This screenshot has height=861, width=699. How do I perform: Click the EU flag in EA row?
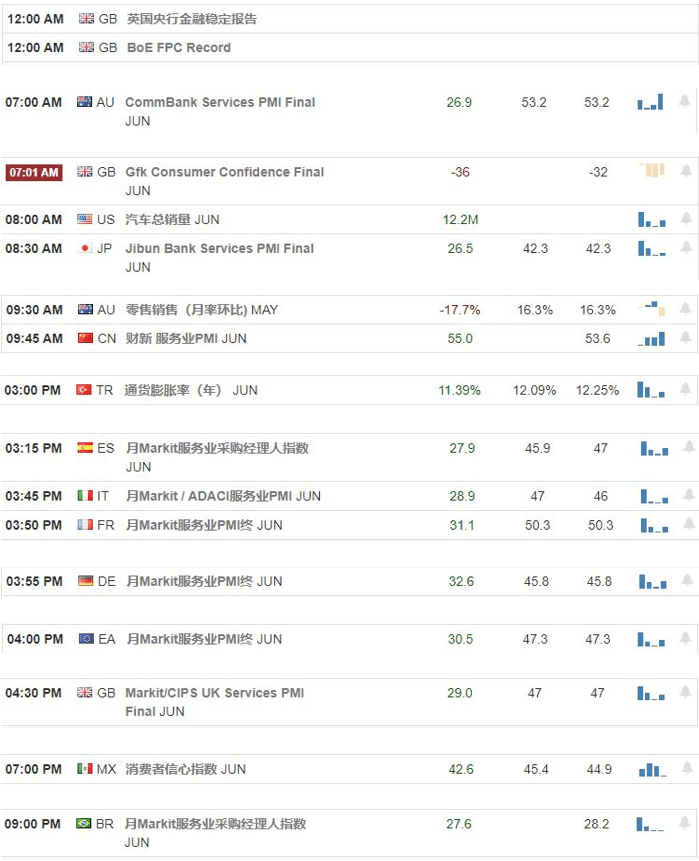coord(86,638)
